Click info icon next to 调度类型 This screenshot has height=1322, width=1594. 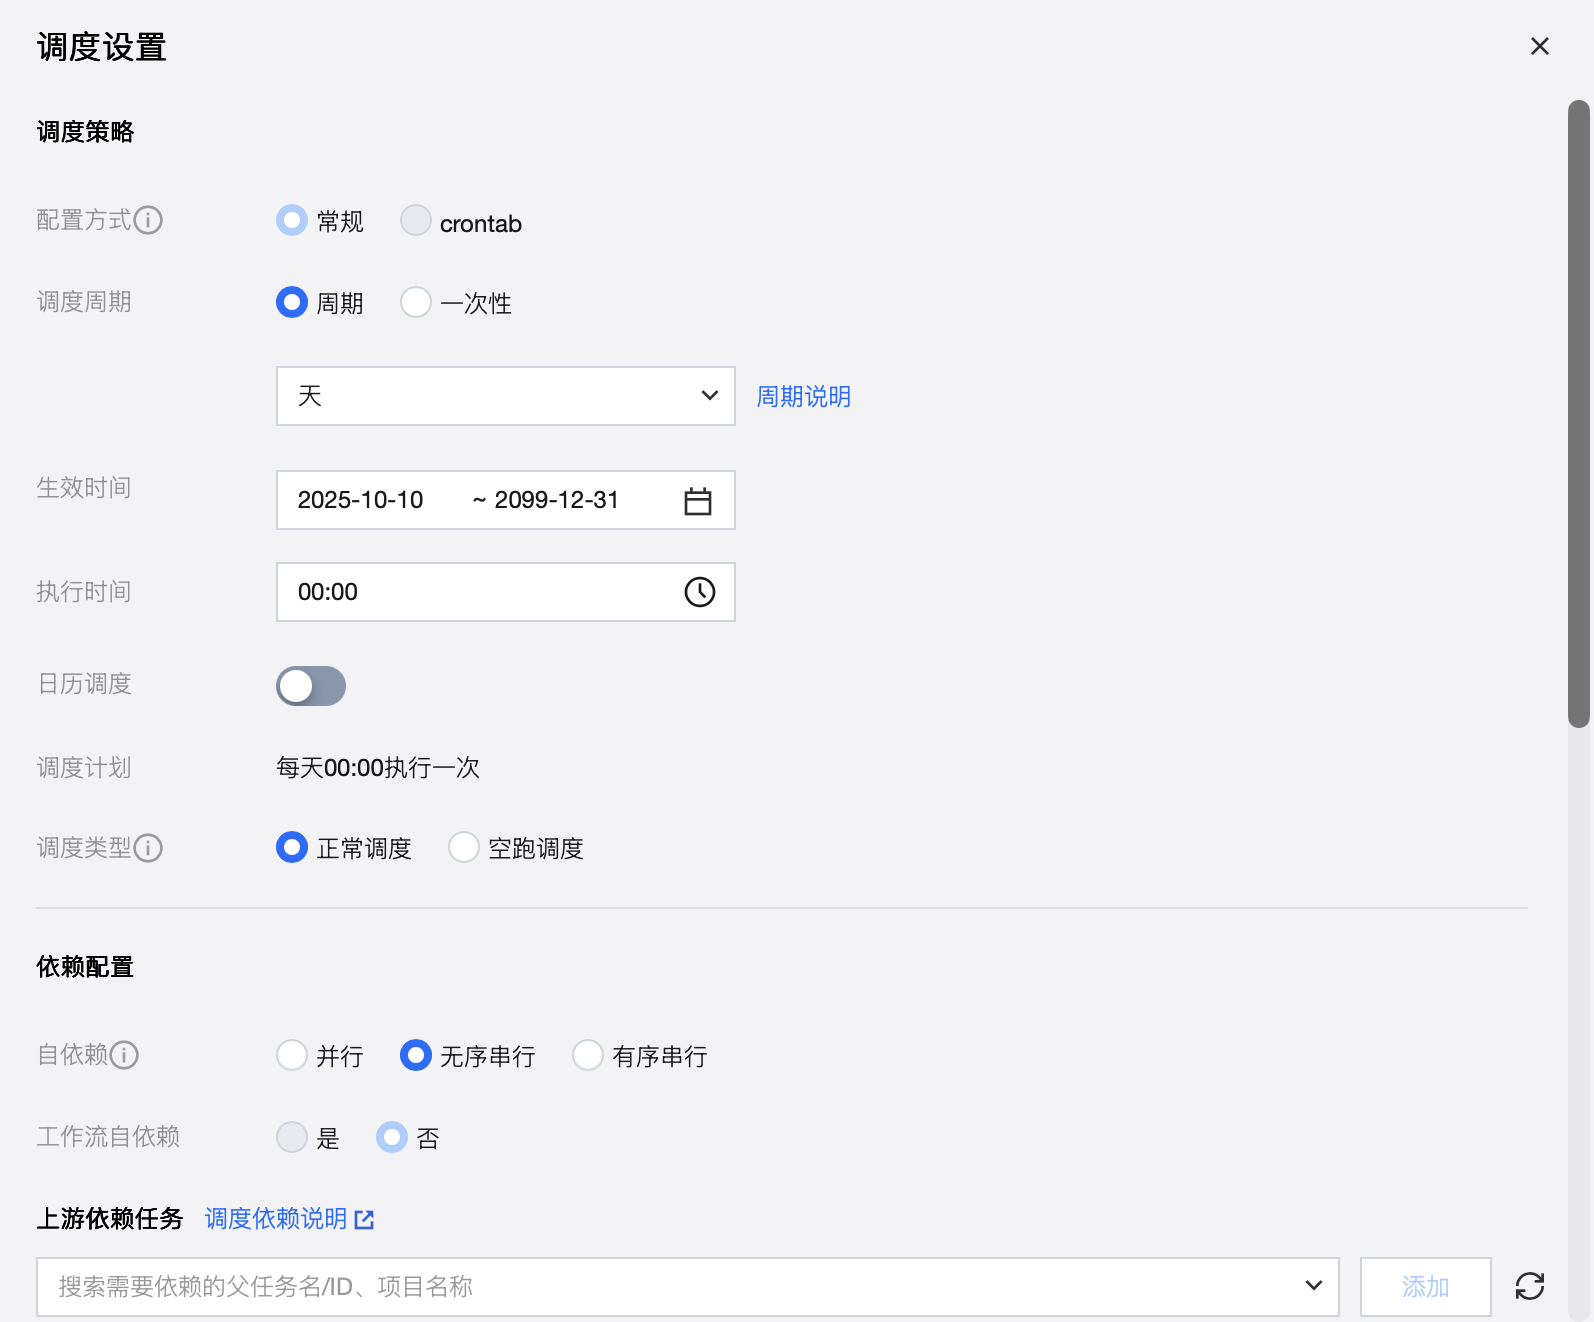pyautogui.click(x=148, y=848)
